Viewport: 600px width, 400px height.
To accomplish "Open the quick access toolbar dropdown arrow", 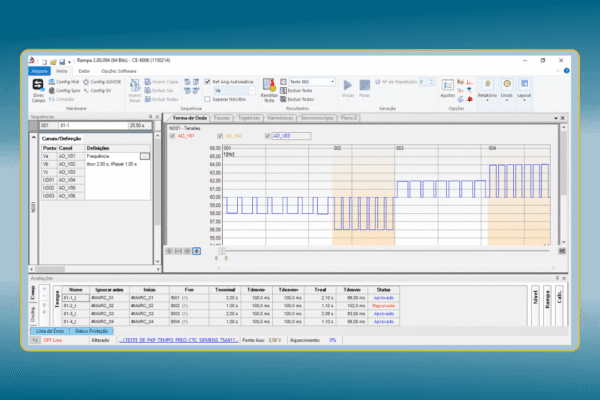I will (69, 62).
